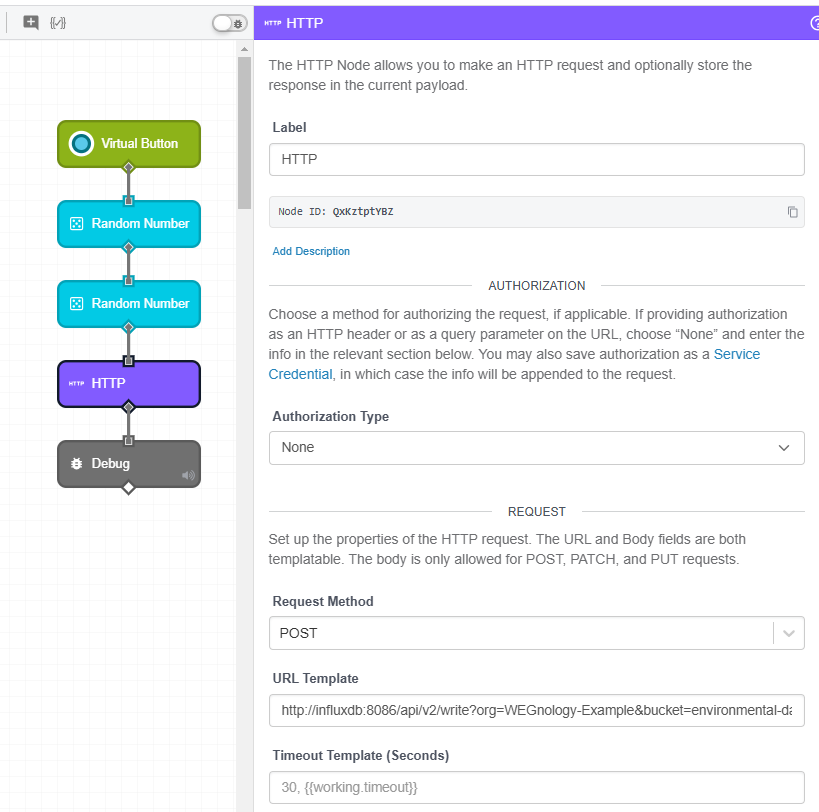Click the Virtual Button trigger circle icon
This screenshot has width=819, height=812.
click(x=81, y=144)
